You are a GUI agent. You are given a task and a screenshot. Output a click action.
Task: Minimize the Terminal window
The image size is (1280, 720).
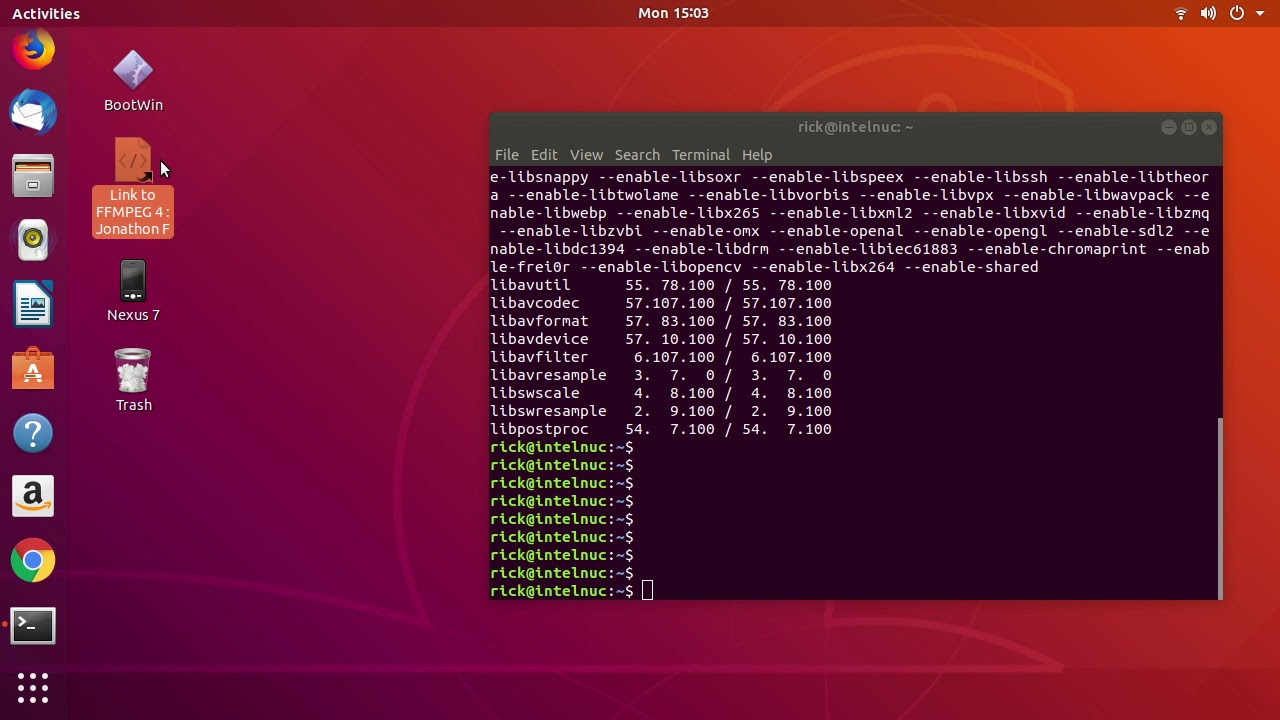pos(1168,127)
